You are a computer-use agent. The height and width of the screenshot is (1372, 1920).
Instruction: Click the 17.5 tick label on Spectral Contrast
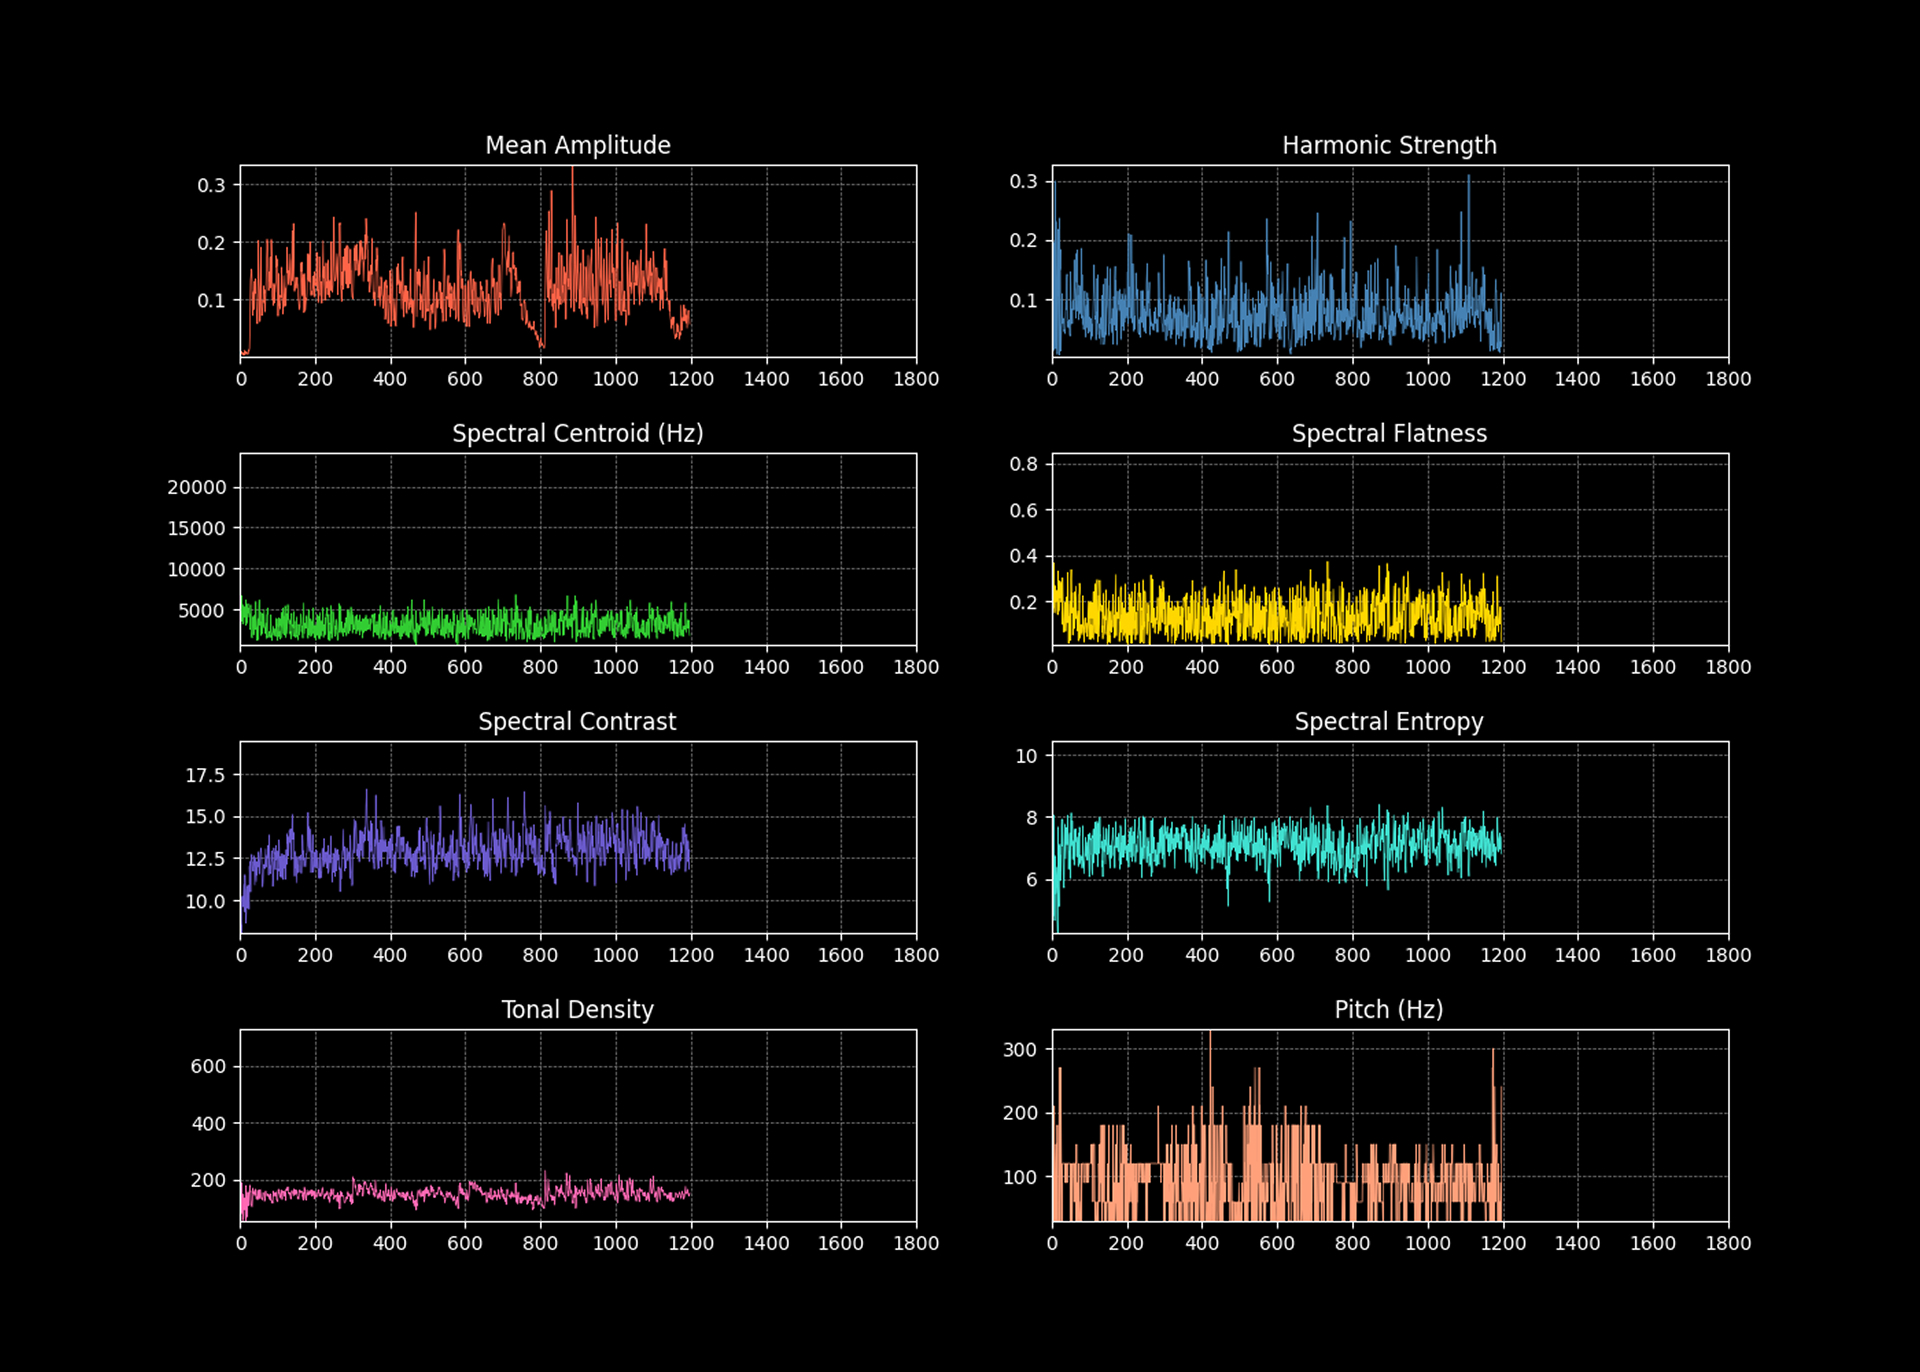tap(205, 775)
